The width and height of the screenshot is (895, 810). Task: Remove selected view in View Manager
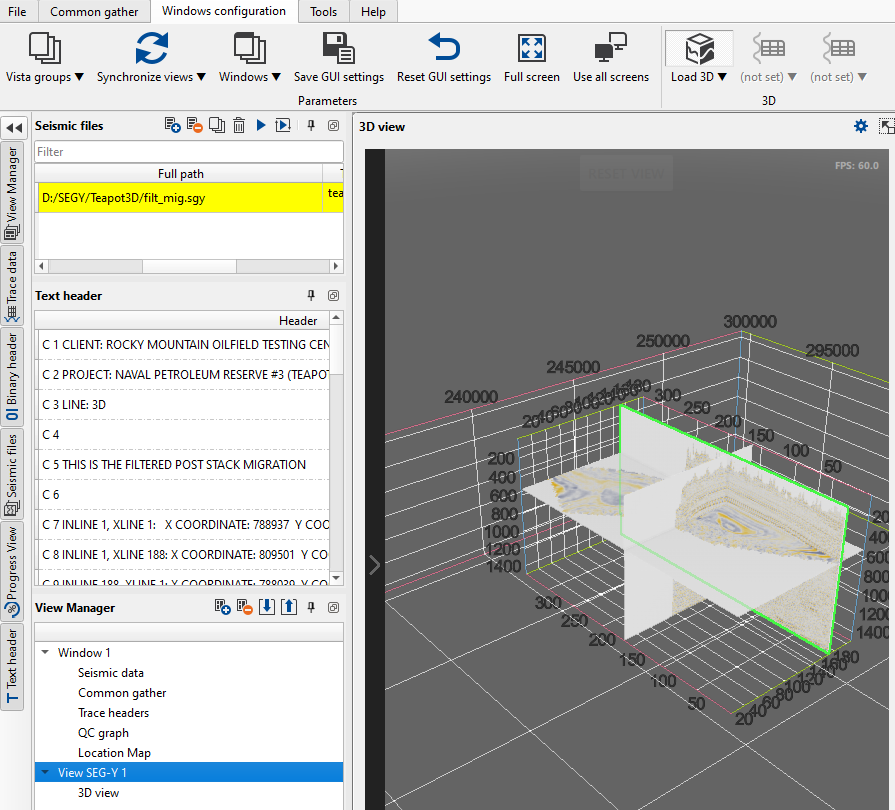pos(244,607)
